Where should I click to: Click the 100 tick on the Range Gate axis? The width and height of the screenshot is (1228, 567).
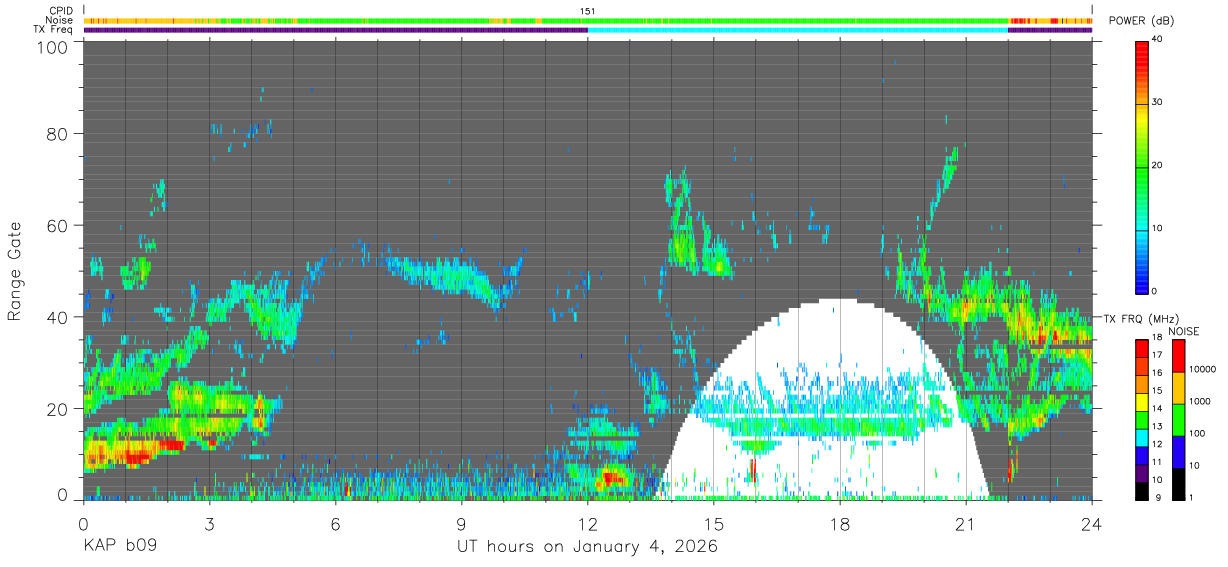tap(53, 47)
